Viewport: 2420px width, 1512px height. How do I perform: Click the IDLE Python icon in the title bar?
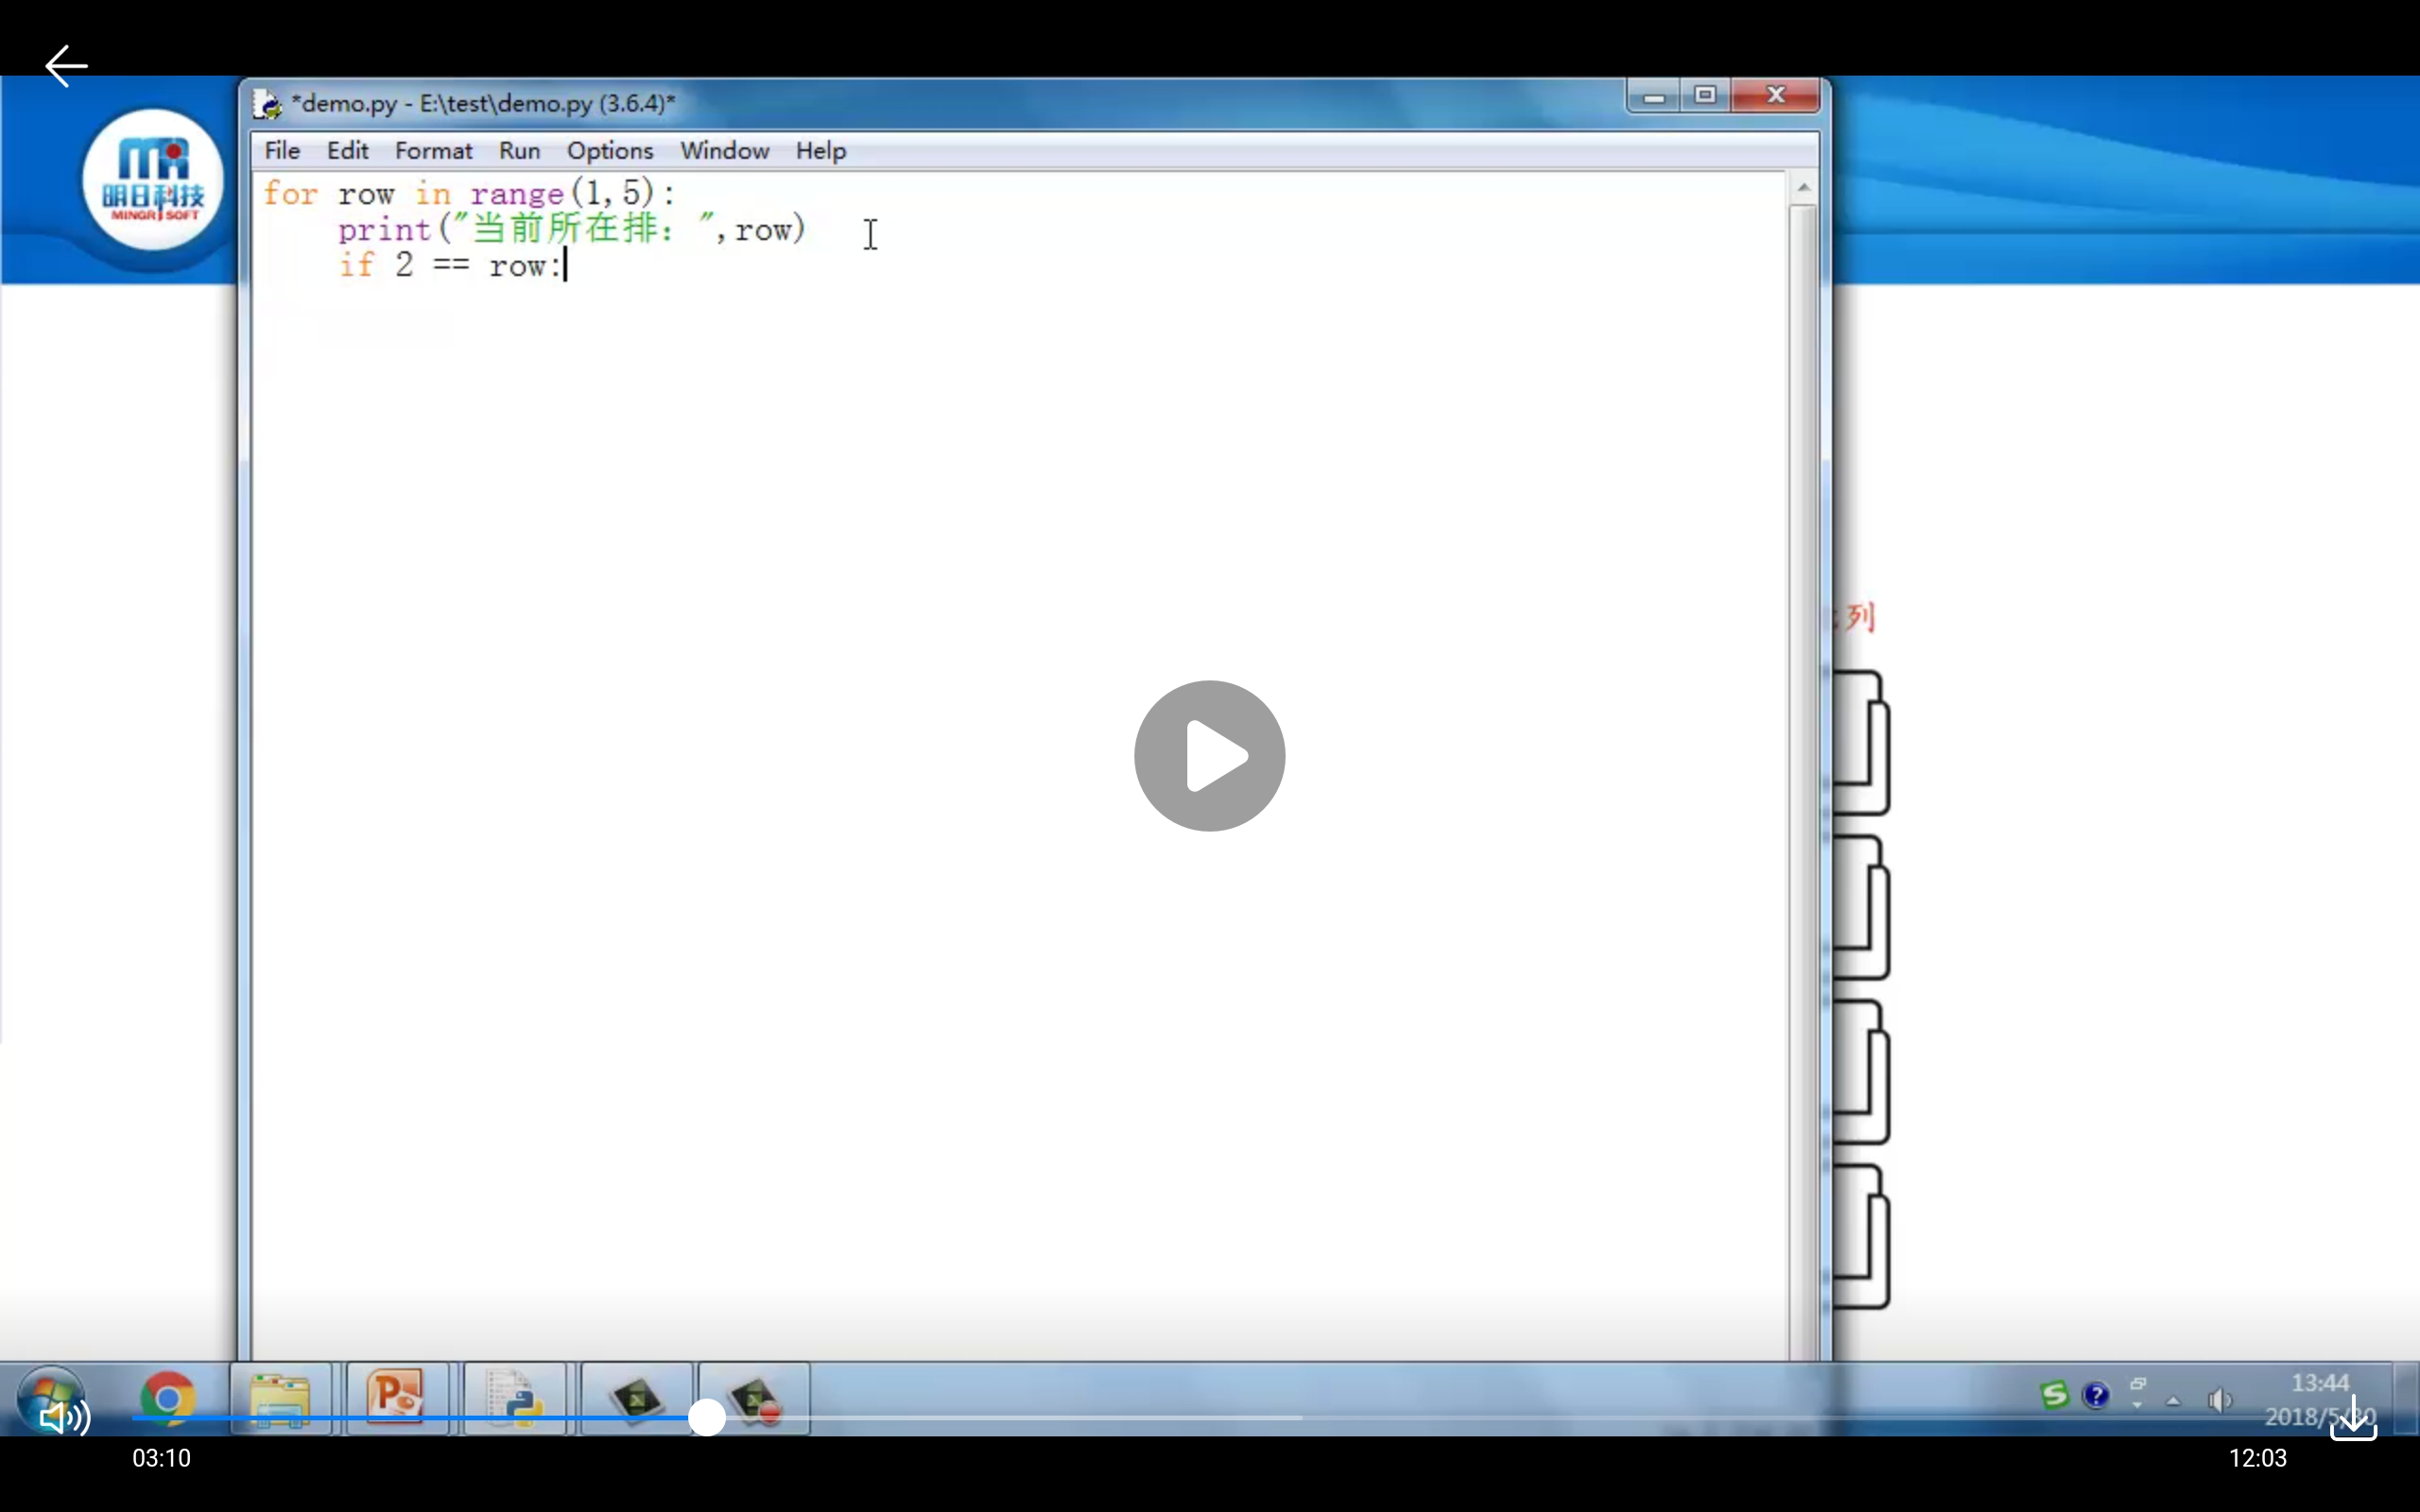267,103
